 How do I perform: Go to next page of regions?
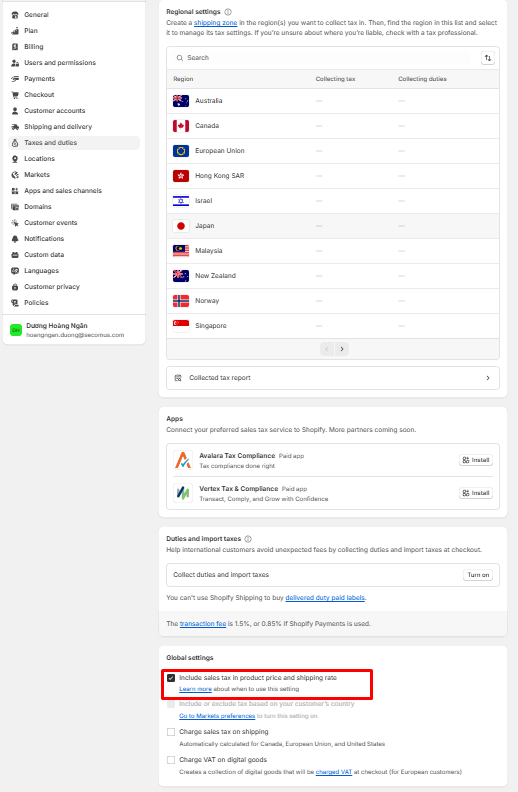(x=342, y=349)
